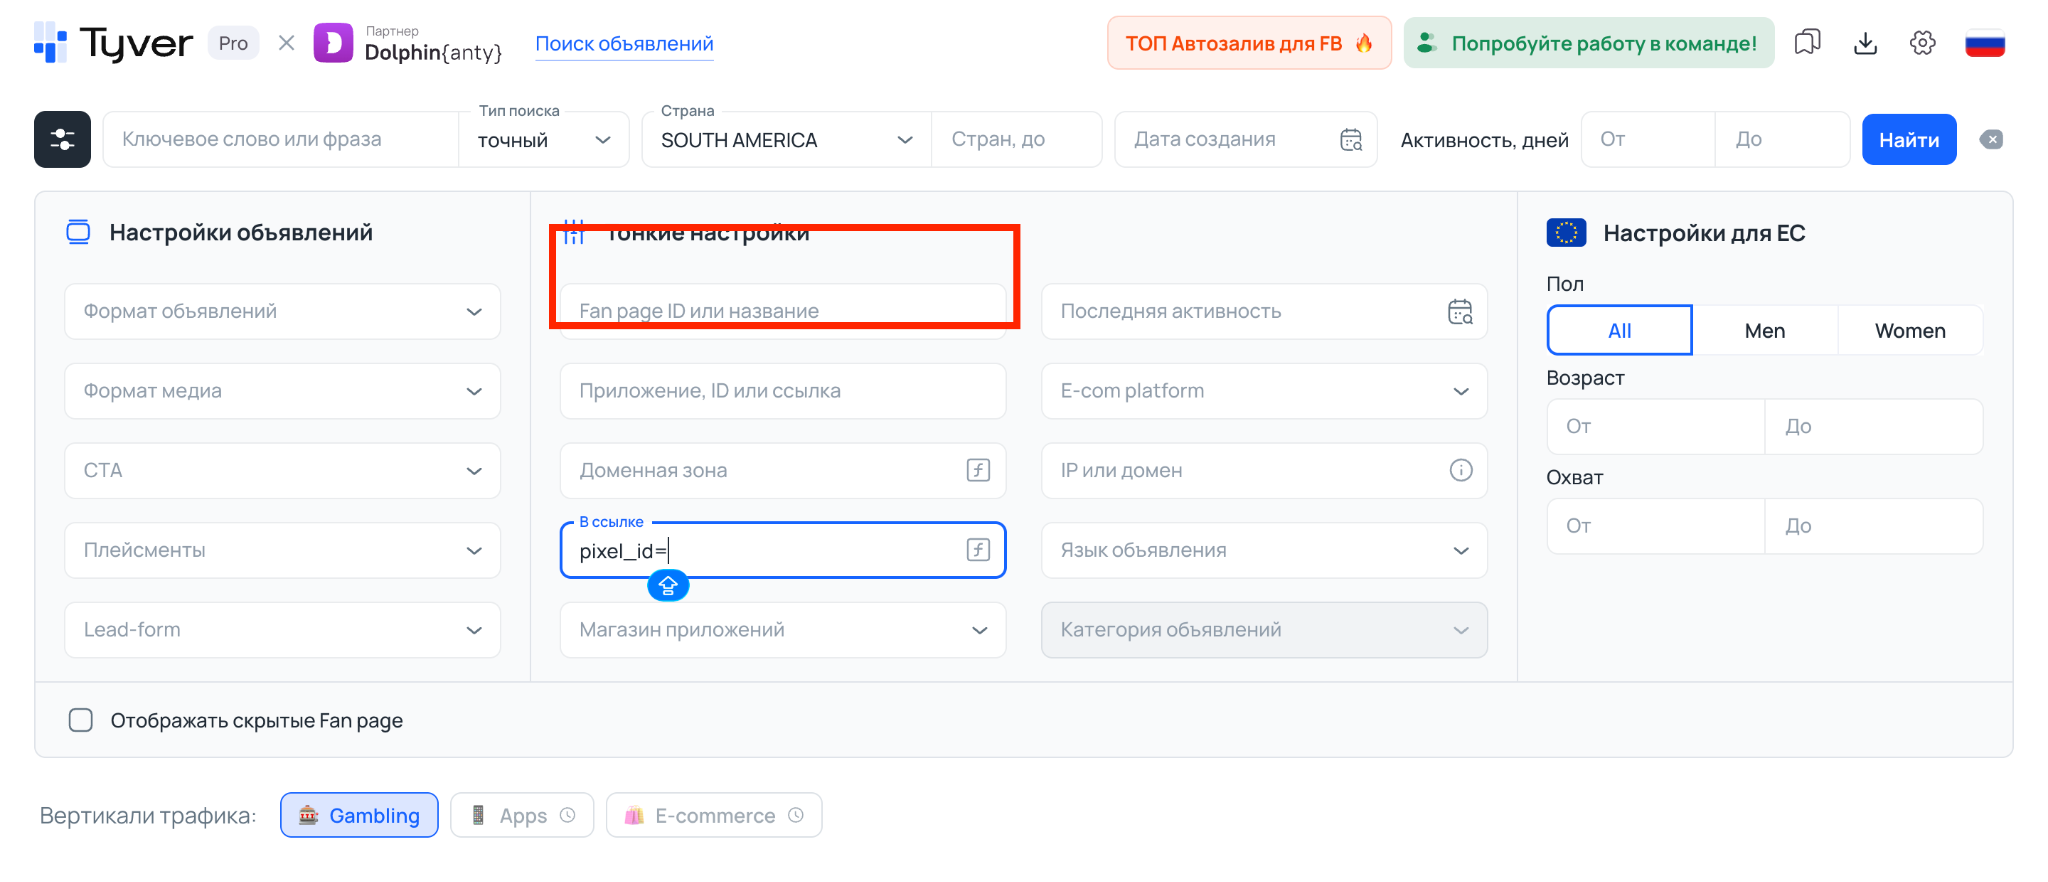Select Women gender option
Screen dimensions: 2048x882
coord(1909,331)
